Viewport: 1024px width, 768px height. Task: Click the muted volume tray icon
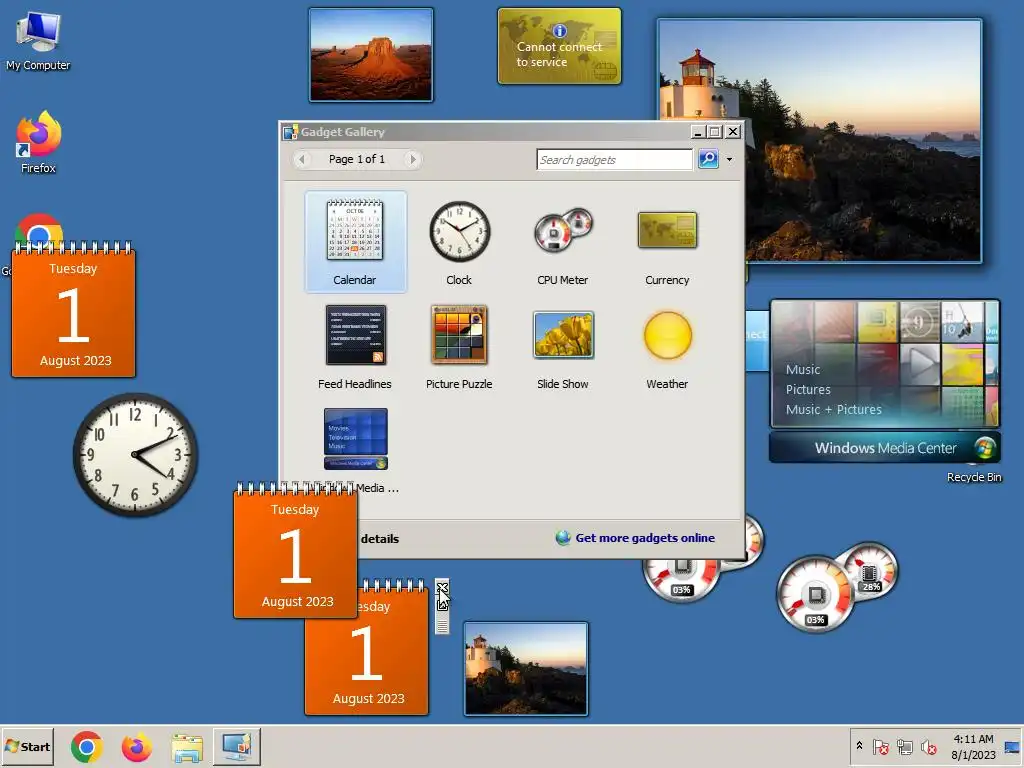pyautogui.click(x=928, y=746)
